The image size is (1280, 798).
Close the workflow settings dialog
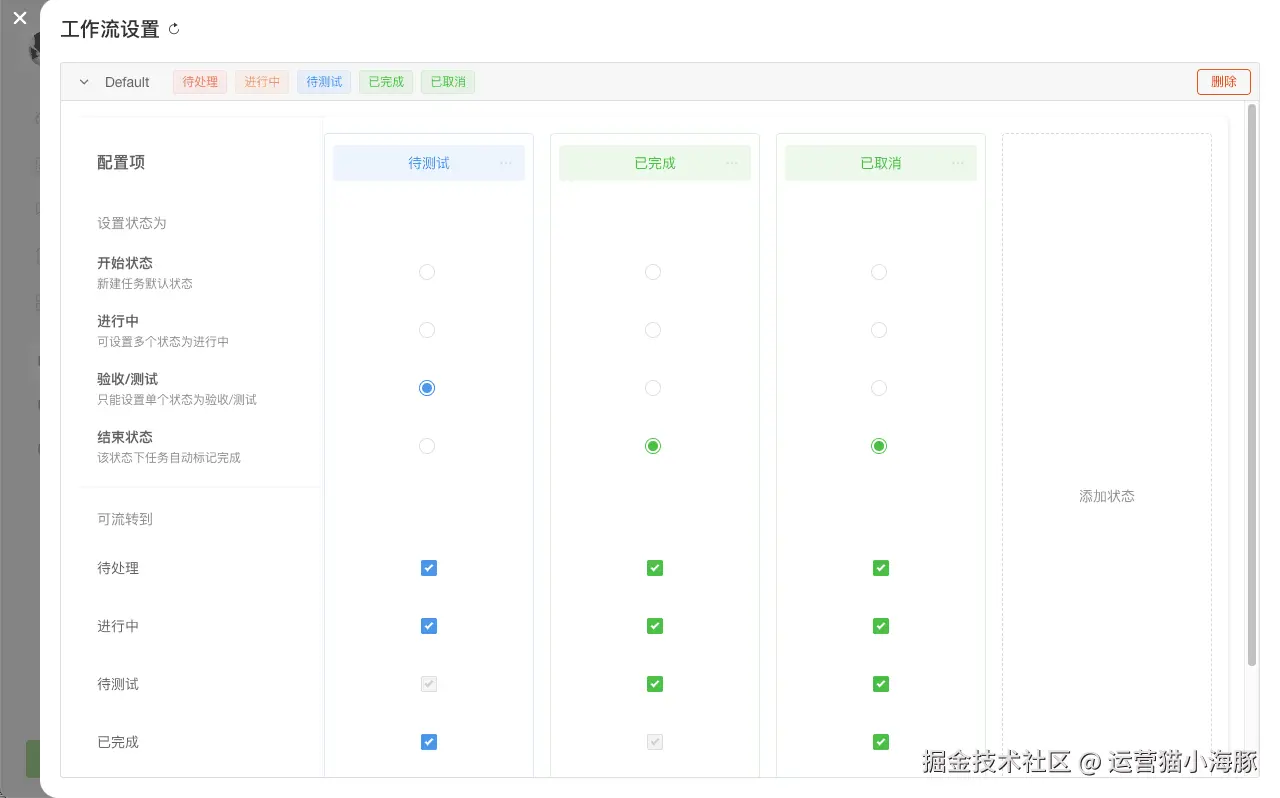[x=19, y=17]
